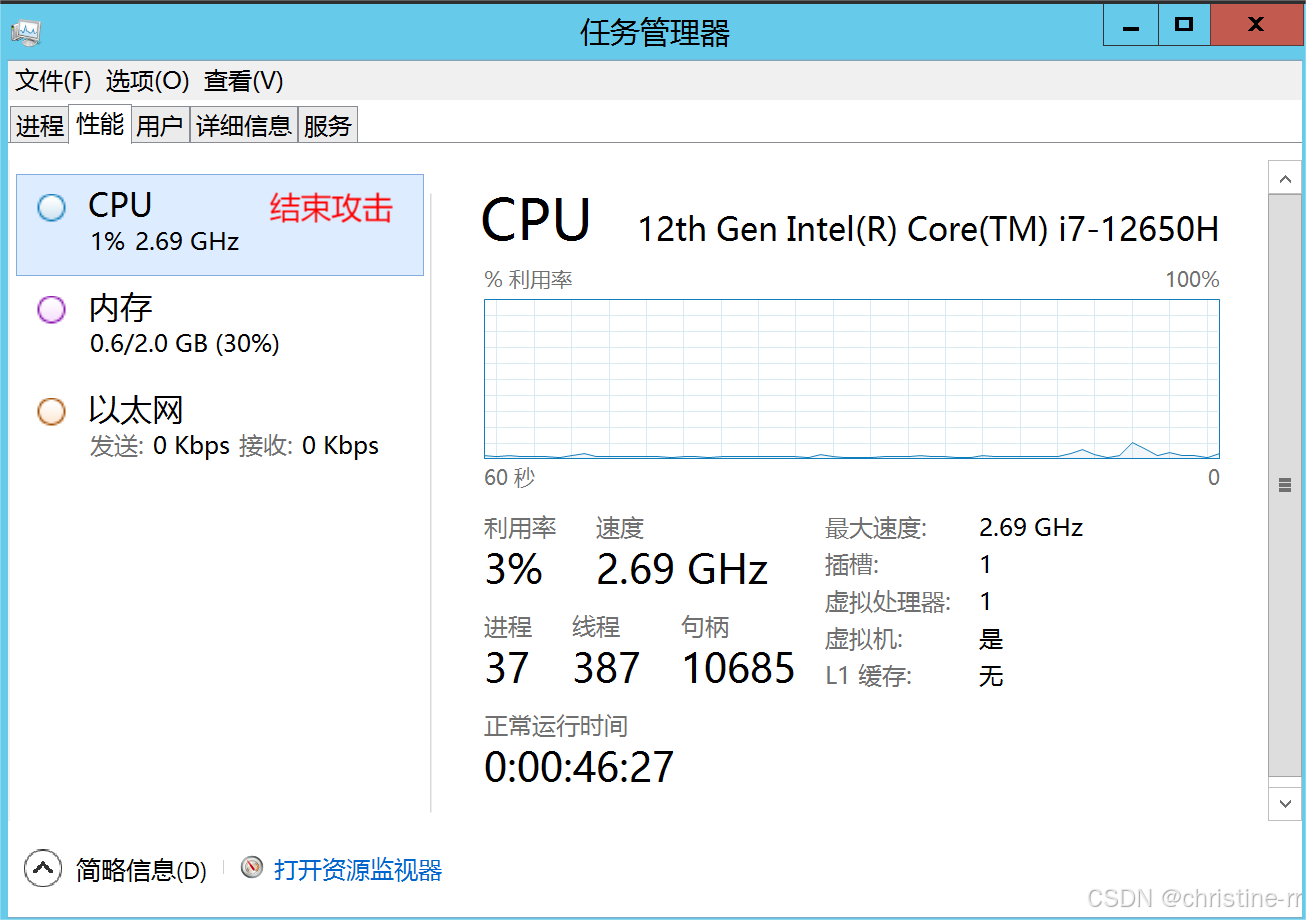Switch to the 进程 tab
Image resolution: width=1306 pixels, height=920 pixels.
[x=40, y=126]
